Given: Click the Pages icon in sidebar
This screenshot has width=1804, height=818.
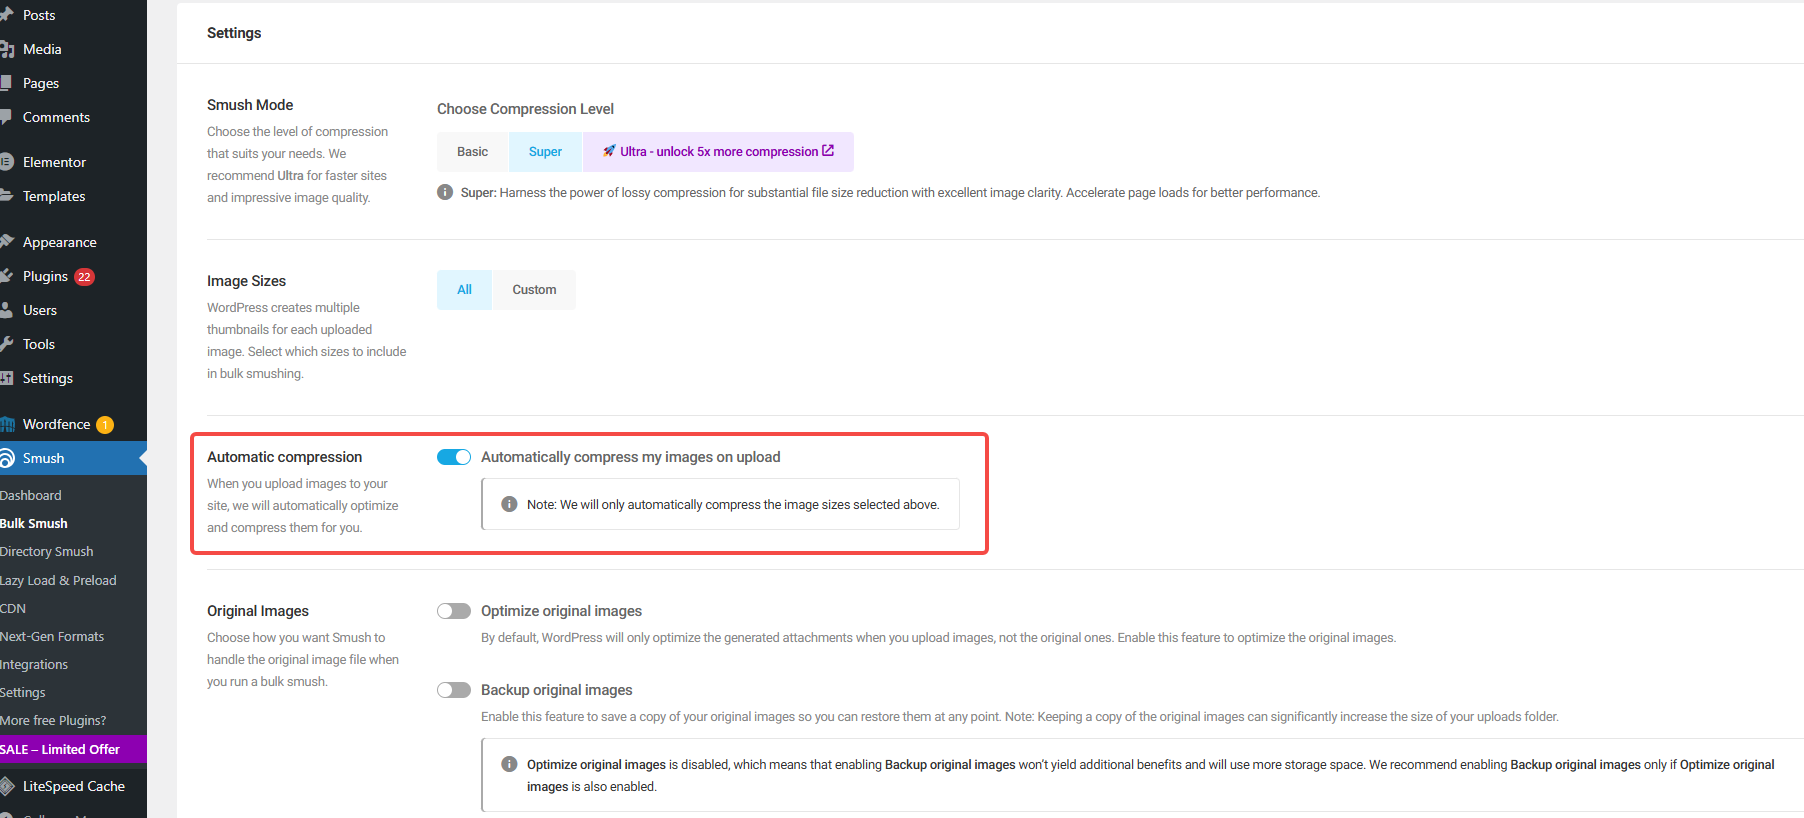Looking at the screenshot, I should click(6, 83).
